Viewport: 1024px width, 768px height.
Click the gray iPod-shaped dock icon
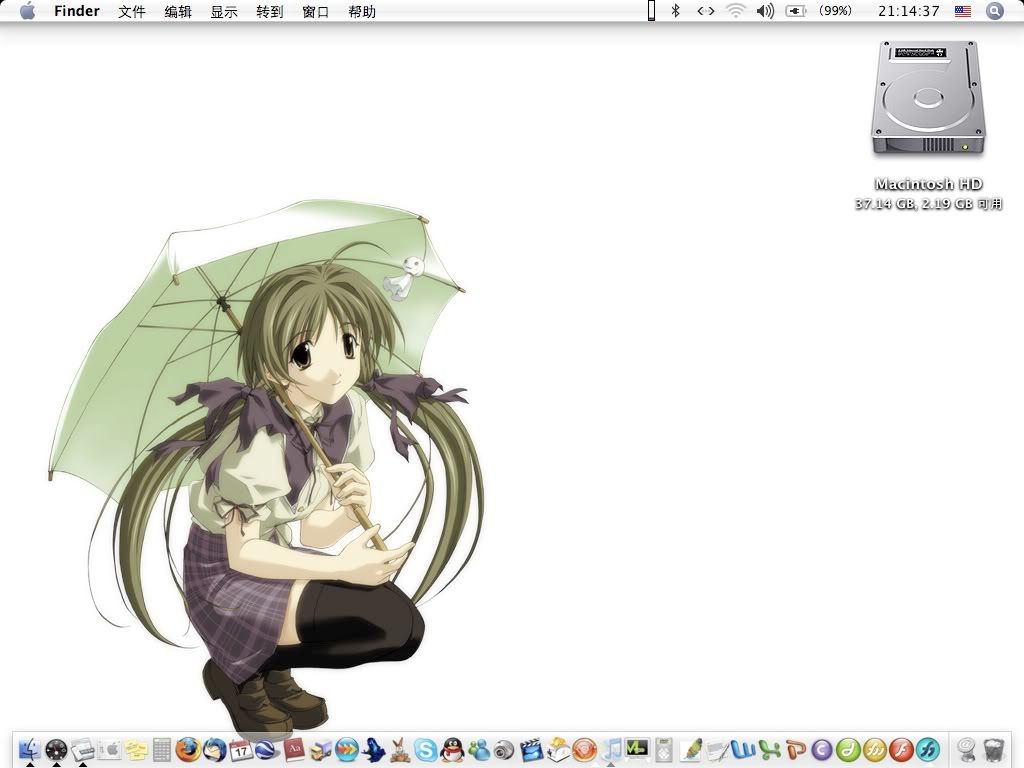(x=664, y=749)
